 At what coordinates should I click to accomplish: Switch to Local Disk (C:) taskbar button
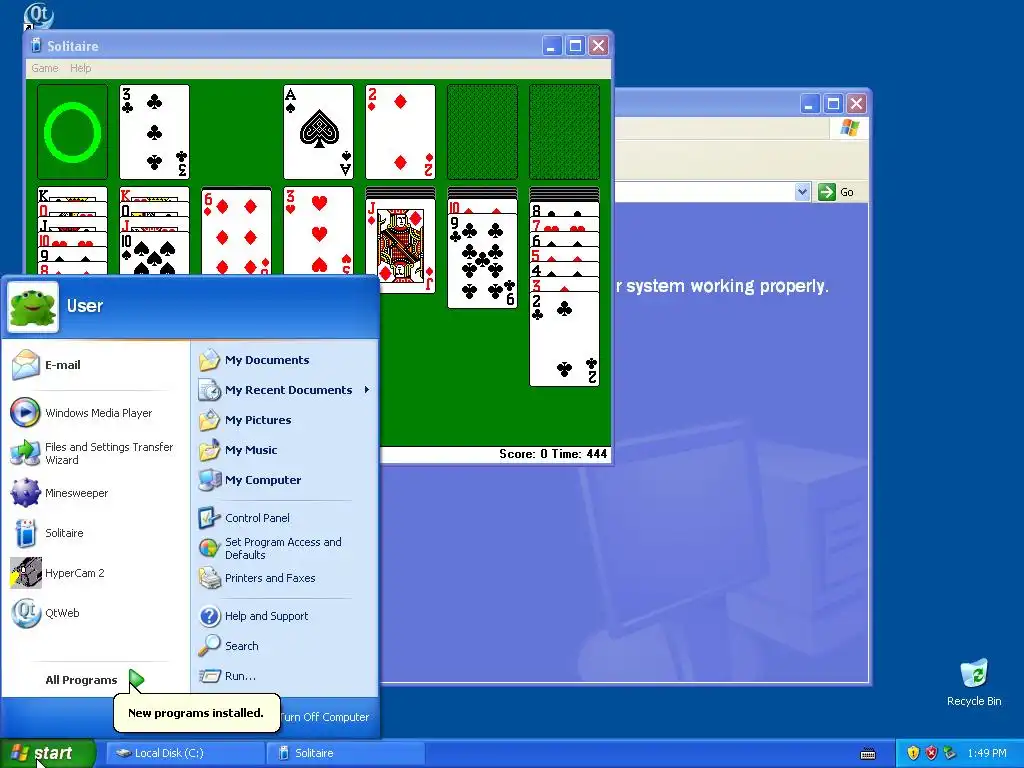tap(185, 753)
